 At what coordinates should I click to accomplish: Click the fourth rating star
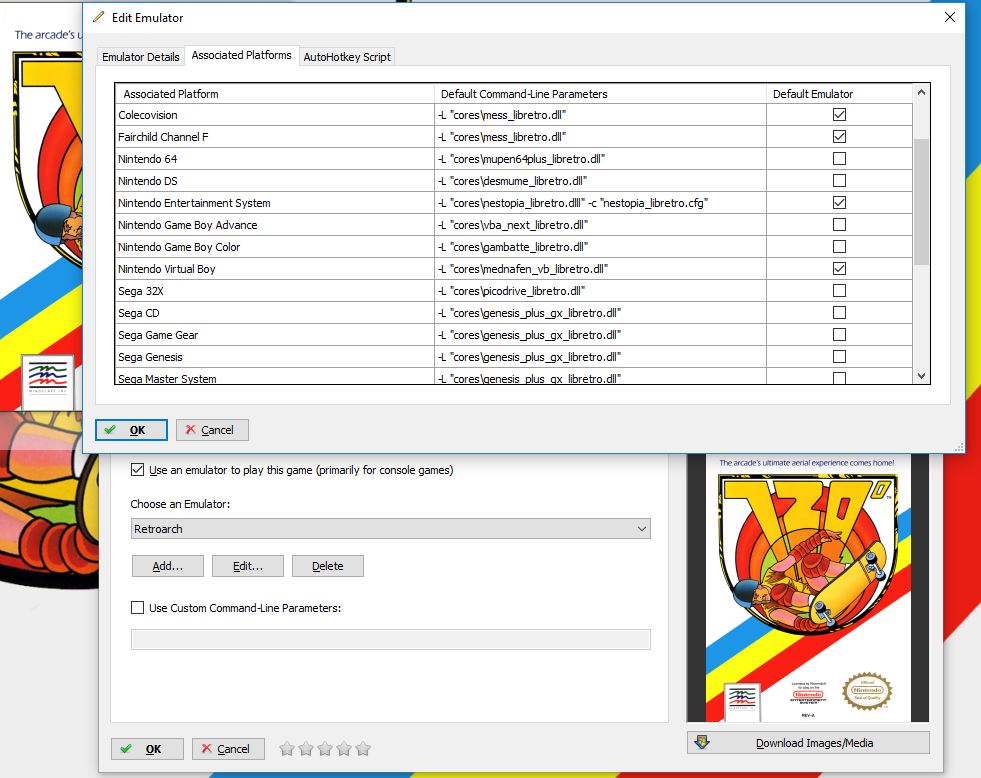[344, 749]
